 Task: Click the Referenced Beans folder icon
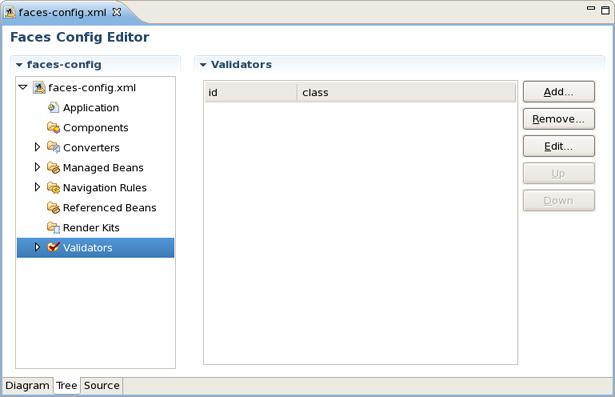click(x=53, y=208)
